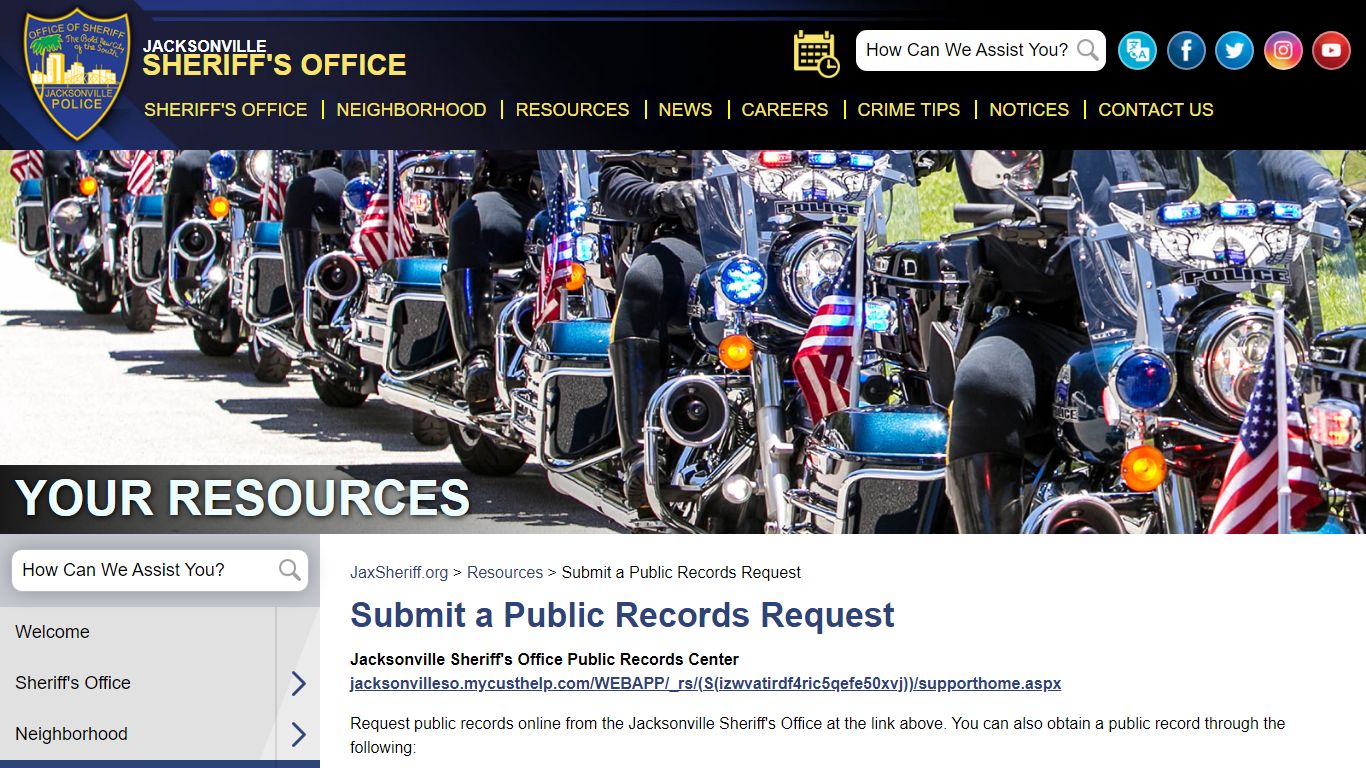Click the Jacksonville Police badge logo
The height and width of the screenshot is (768, 1366).
[77, 73]
